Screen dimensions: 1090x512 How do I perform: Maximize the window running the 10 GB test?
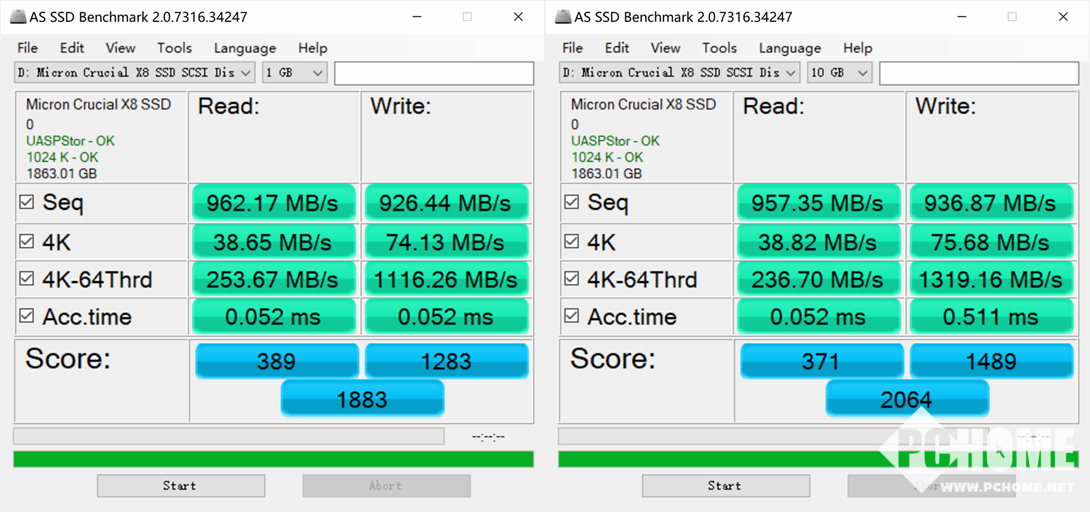(x=1012, y=17)
